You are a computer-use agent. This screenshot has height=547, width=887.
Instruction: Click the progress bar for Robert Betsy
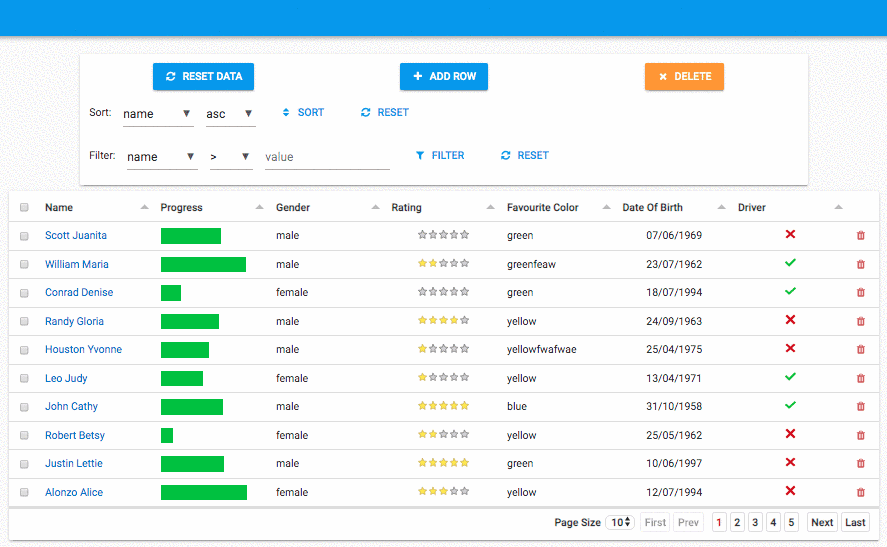pyautogui.click(x=167, y=435)
